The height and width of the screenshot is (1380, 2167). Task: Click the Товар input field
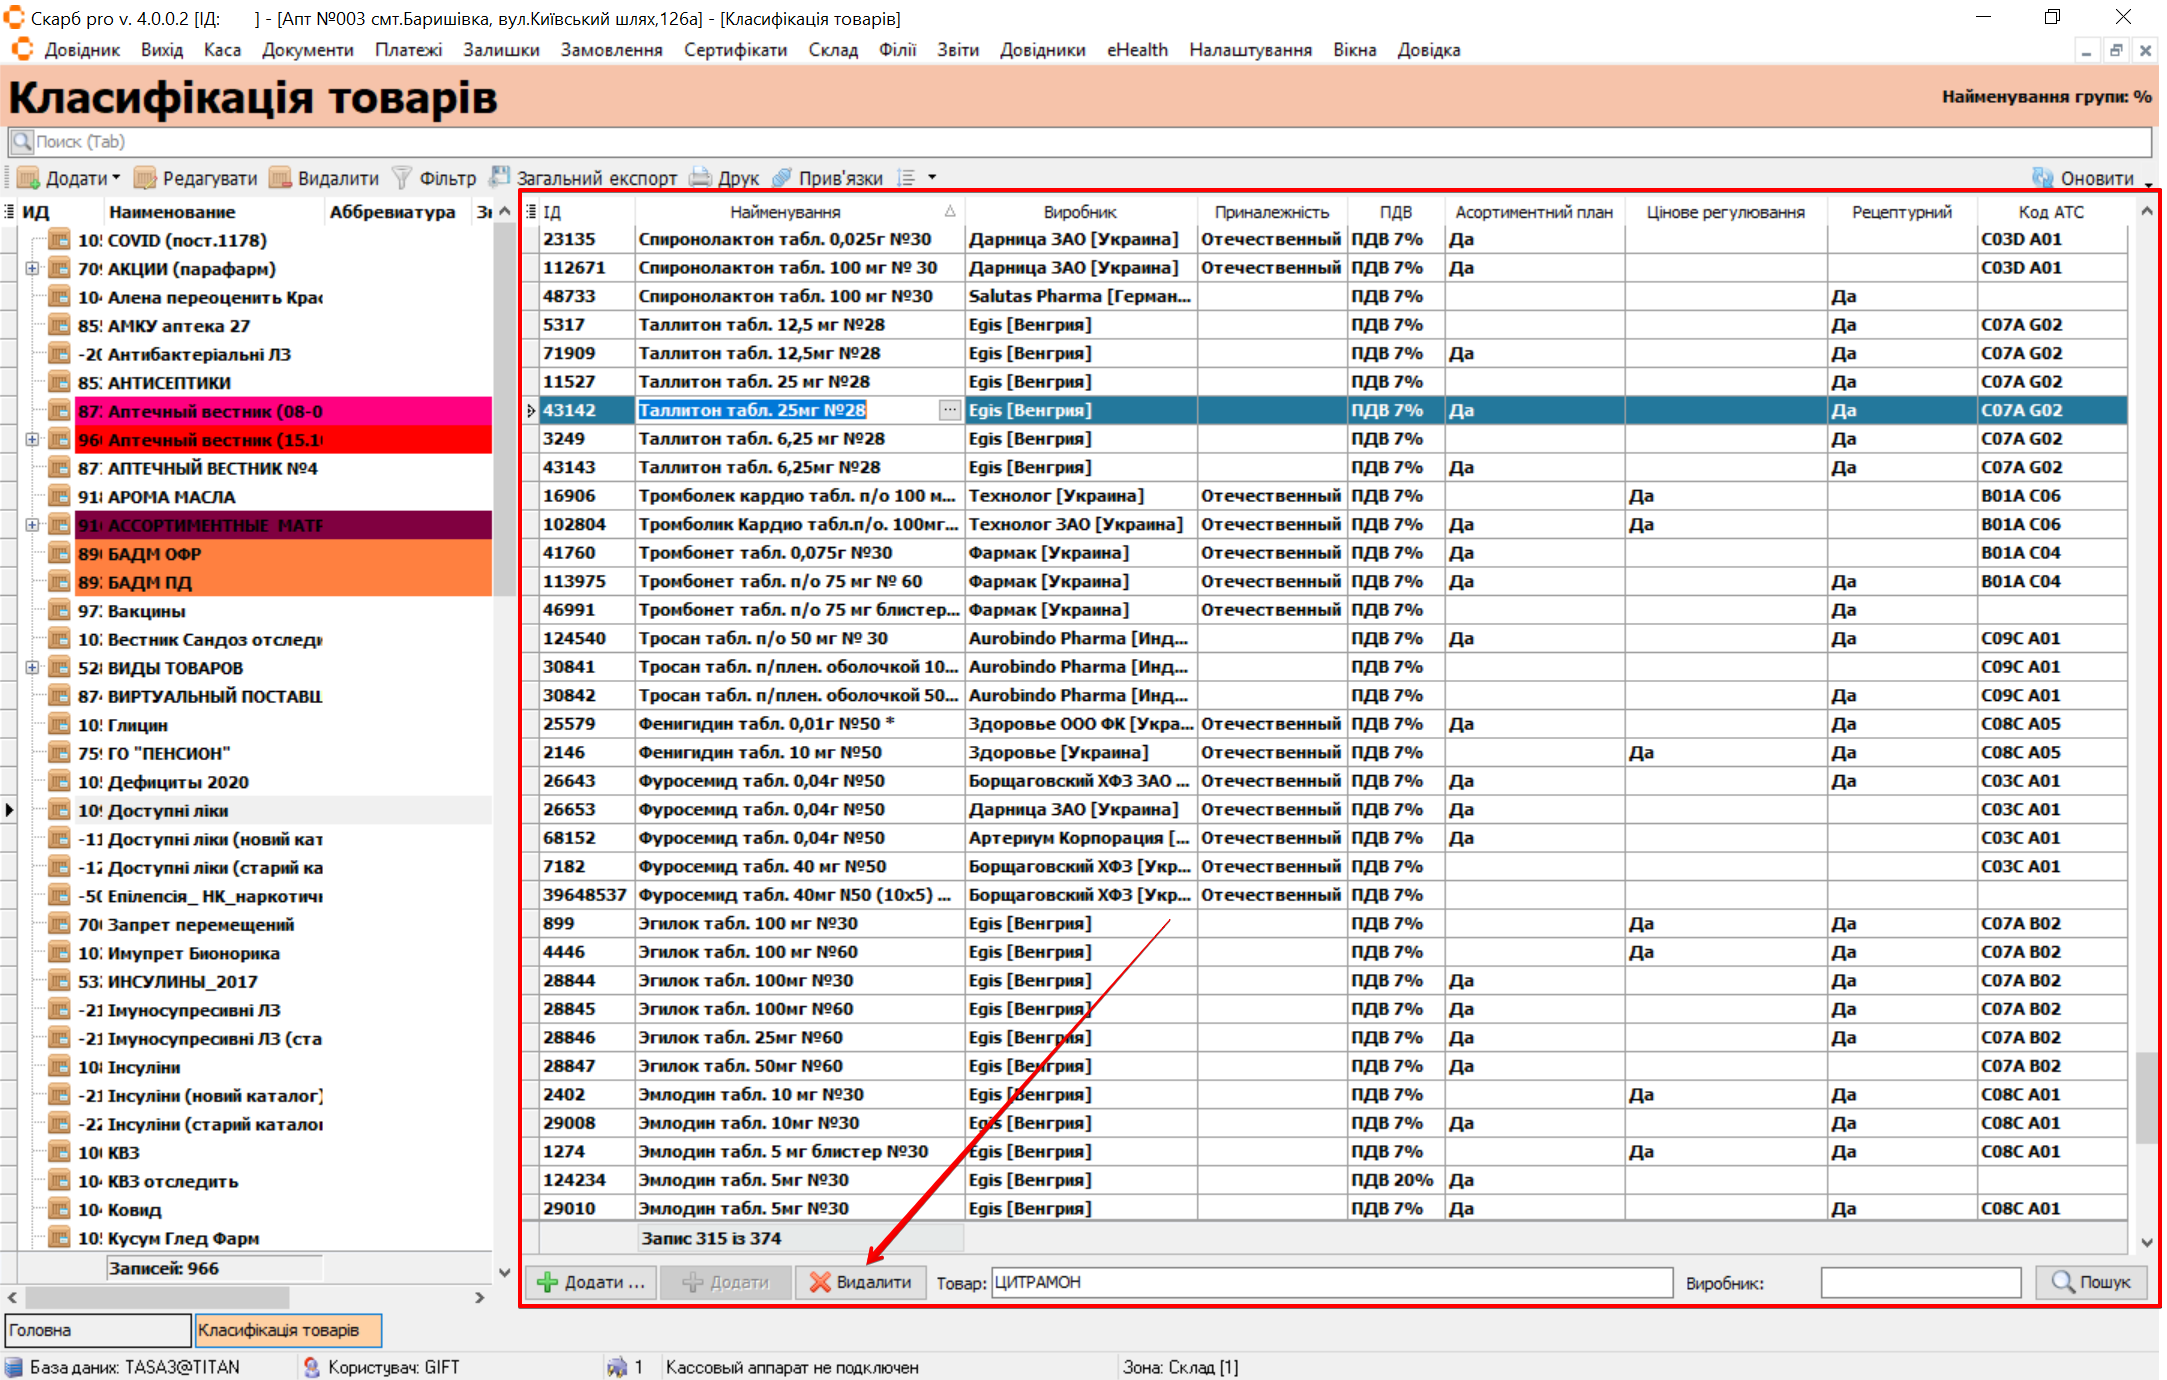1330,1282
